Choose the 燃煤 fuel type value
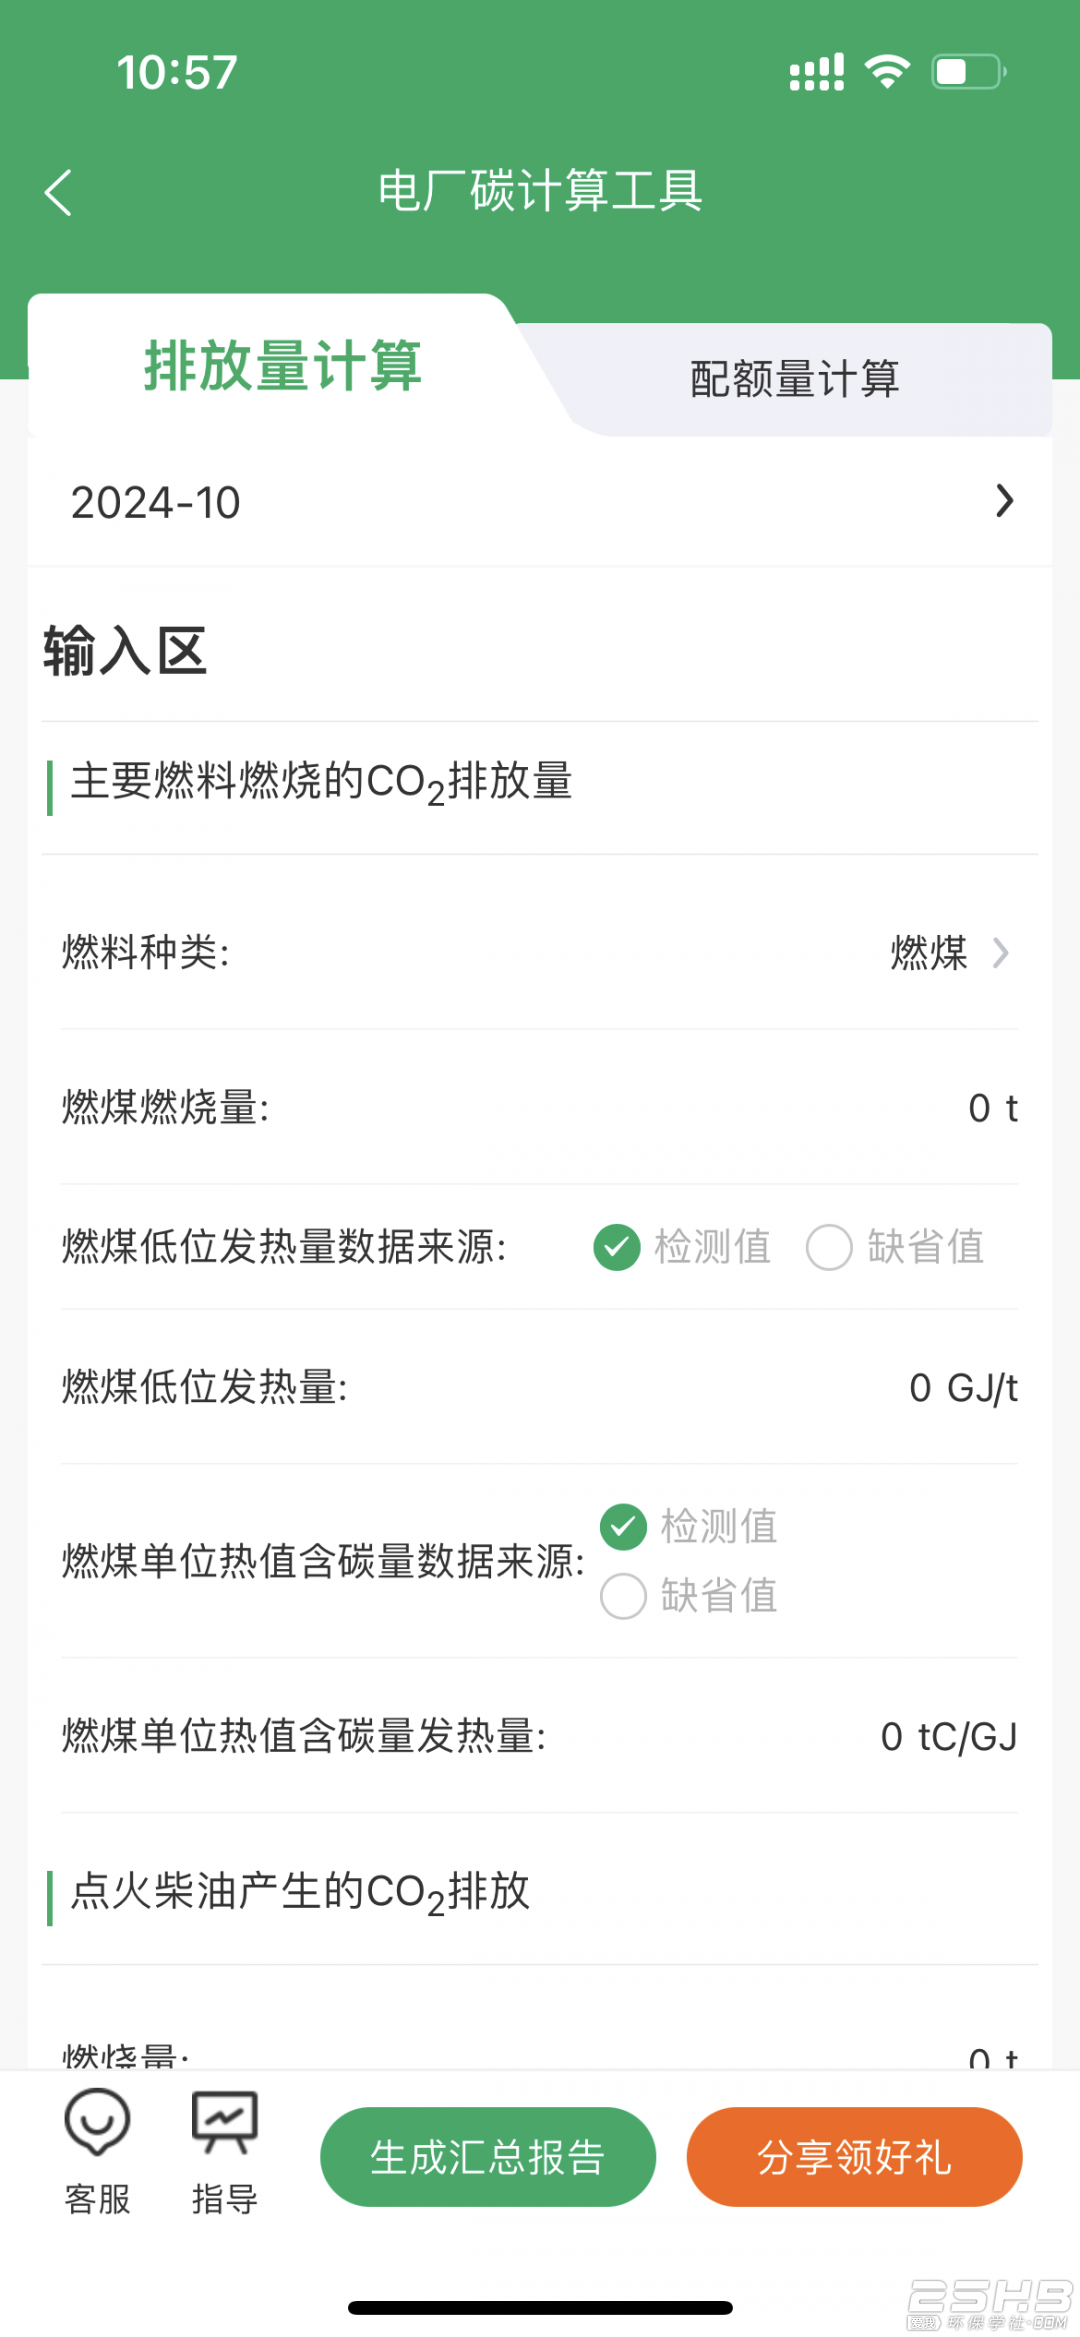The image size is (1080, 2337). click(x=929, y=952)
